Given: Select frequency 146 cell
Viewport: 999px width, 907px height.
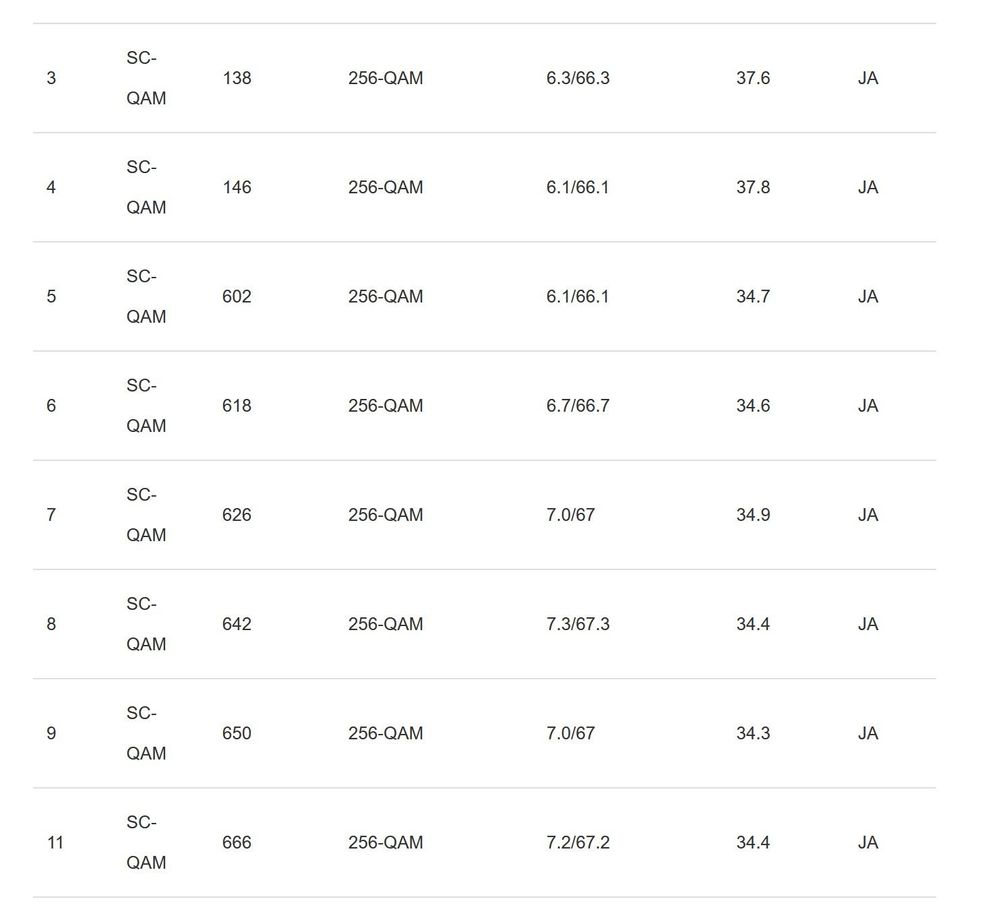Looking at the screenshot, I should point(237,187).
